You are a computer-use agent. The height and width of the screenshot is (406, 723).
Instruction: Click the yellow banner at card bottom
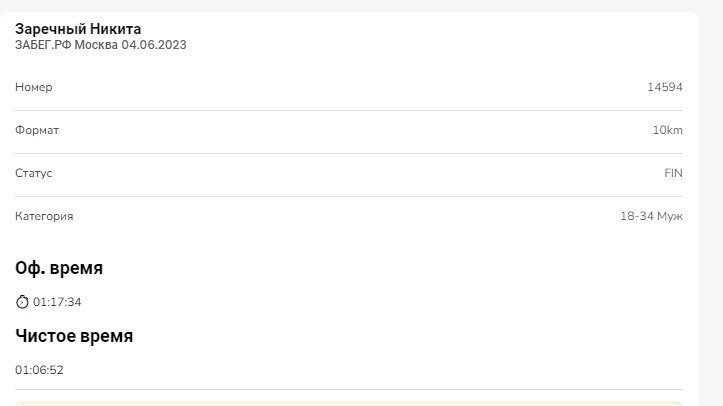(x=349, y=404)
